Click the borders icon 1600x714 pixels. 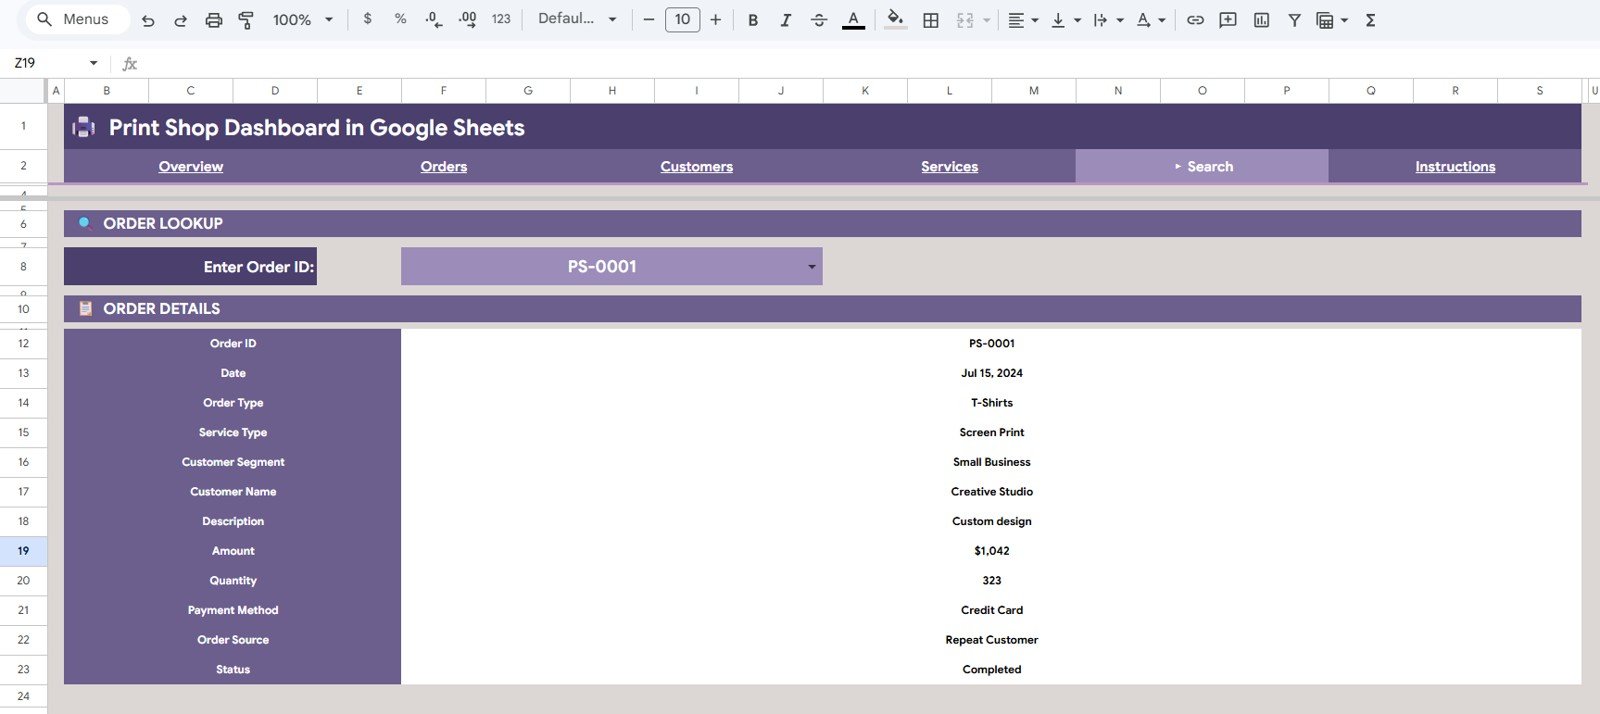click(931, 20)
